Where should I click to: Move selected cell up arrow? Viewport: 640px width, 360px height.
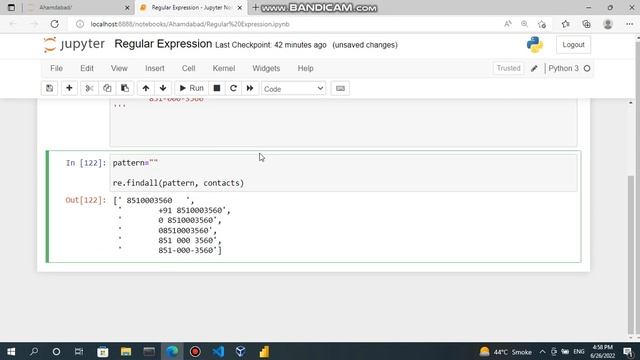point(146,88)
